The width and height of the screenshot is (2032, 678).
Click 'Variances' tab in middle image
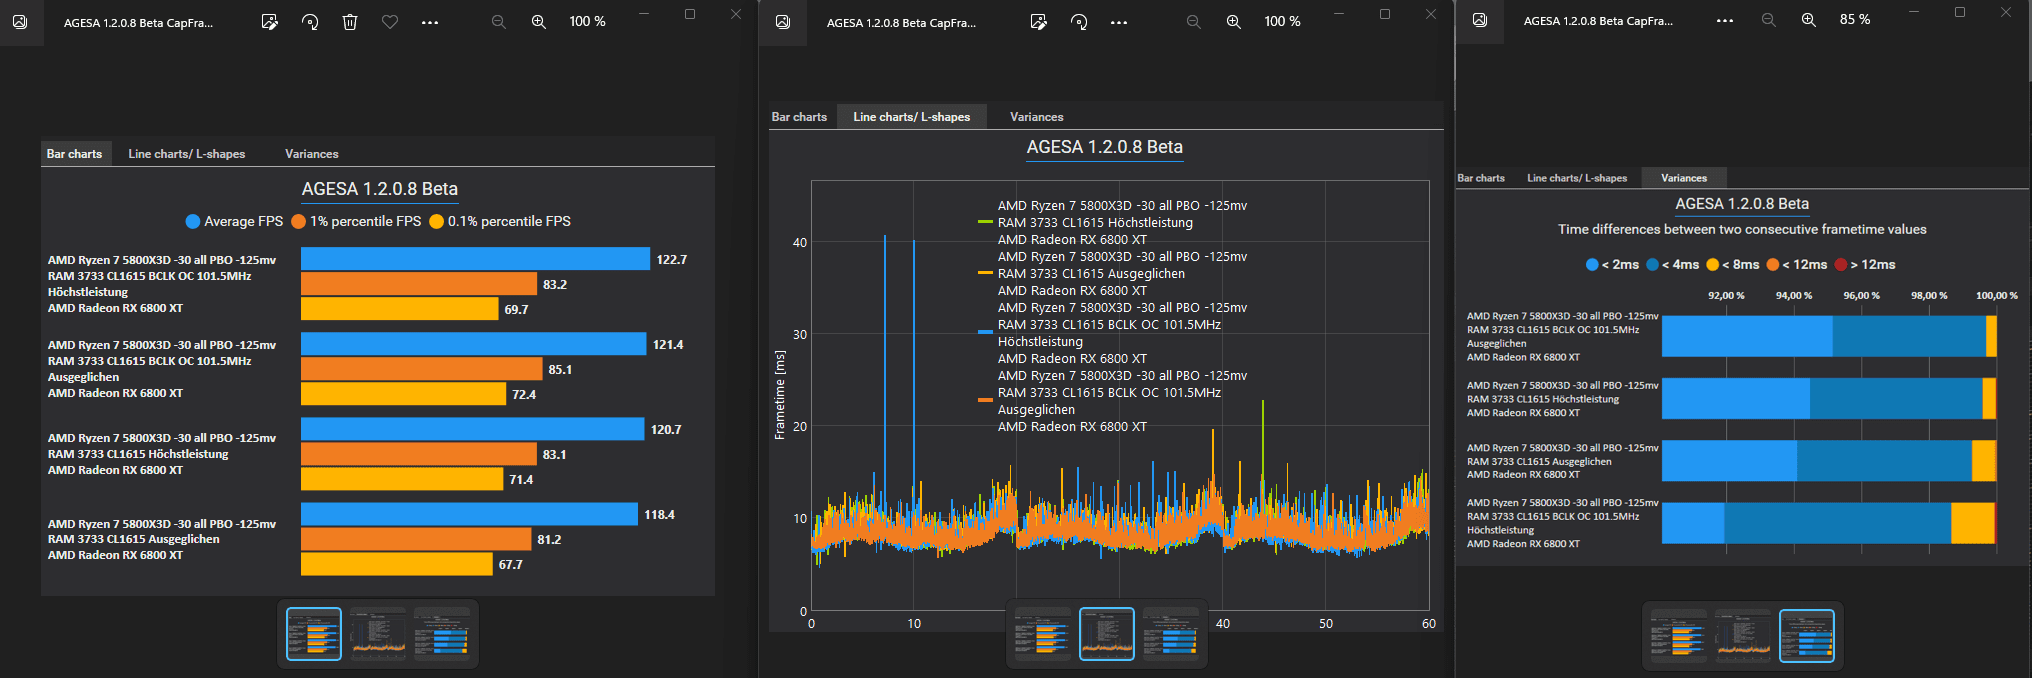(1037, 117)
